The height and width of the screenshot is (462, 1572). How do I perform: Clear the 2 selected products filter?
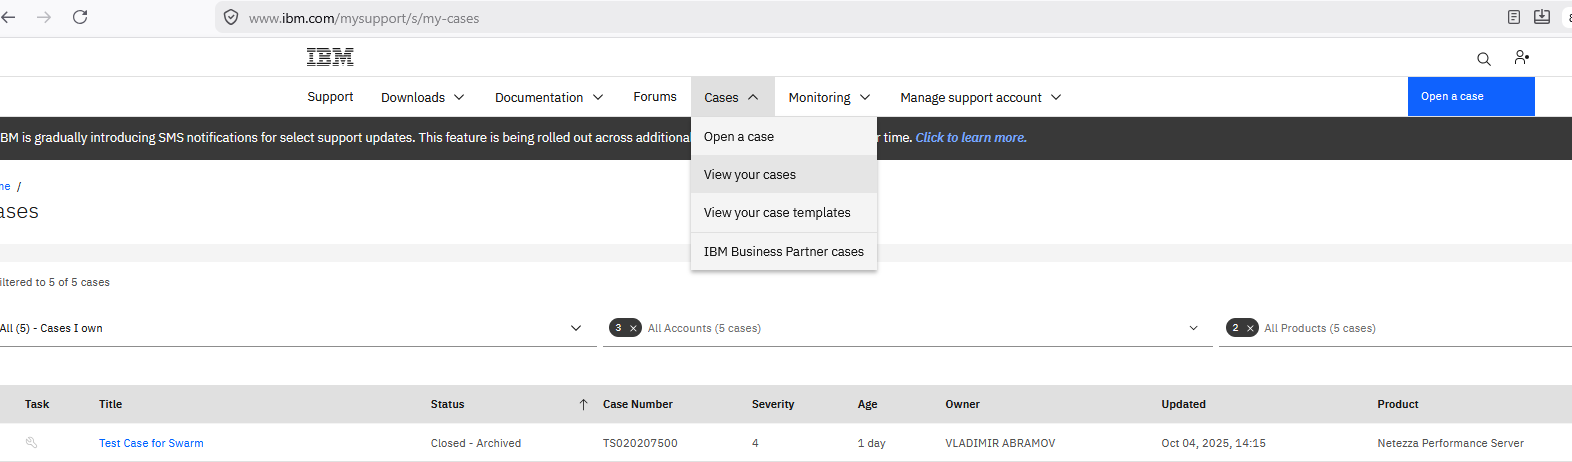click(1250, 328)
